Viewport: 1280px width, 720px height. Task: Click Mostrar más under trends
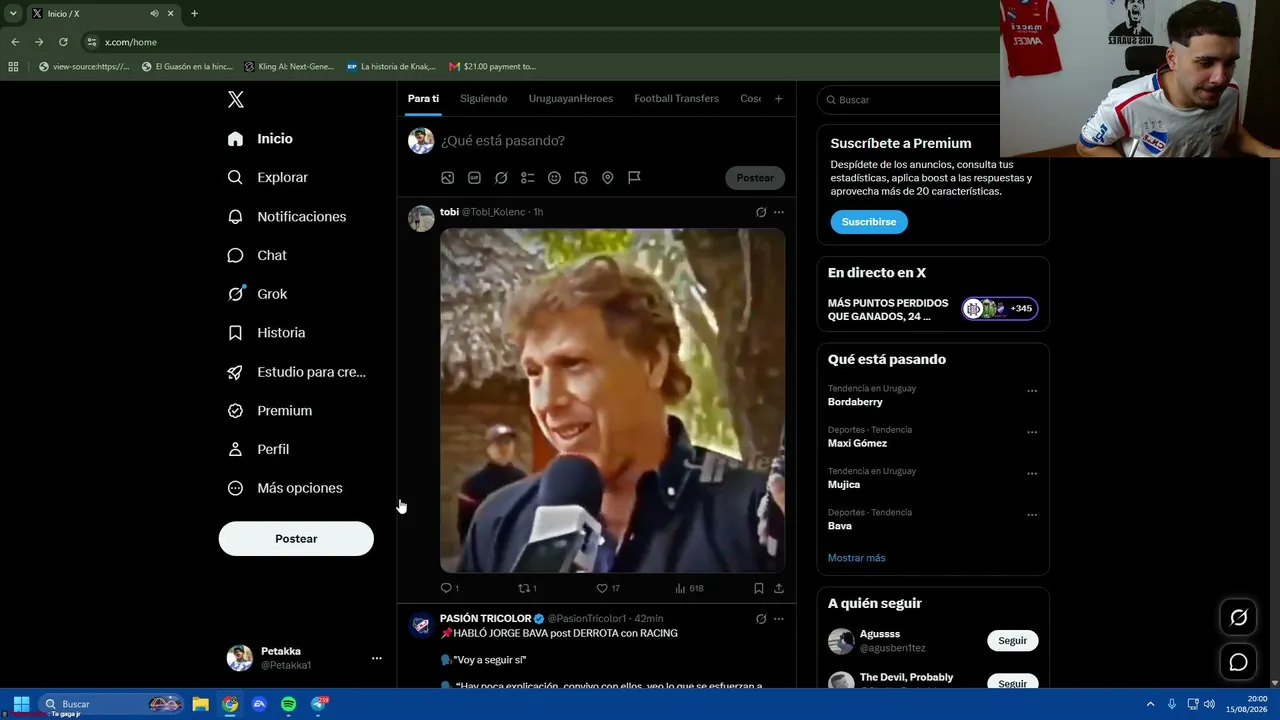pyautogui.click(x=856, y=558)
